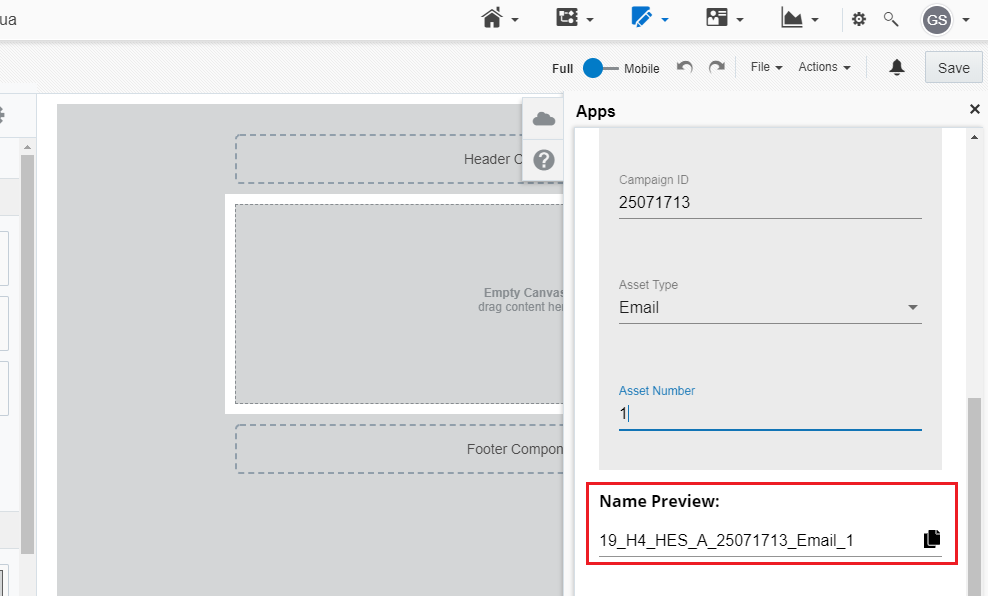Open the cloud apps icon
This screenshot has width=988, height=596.
(543, 118)
